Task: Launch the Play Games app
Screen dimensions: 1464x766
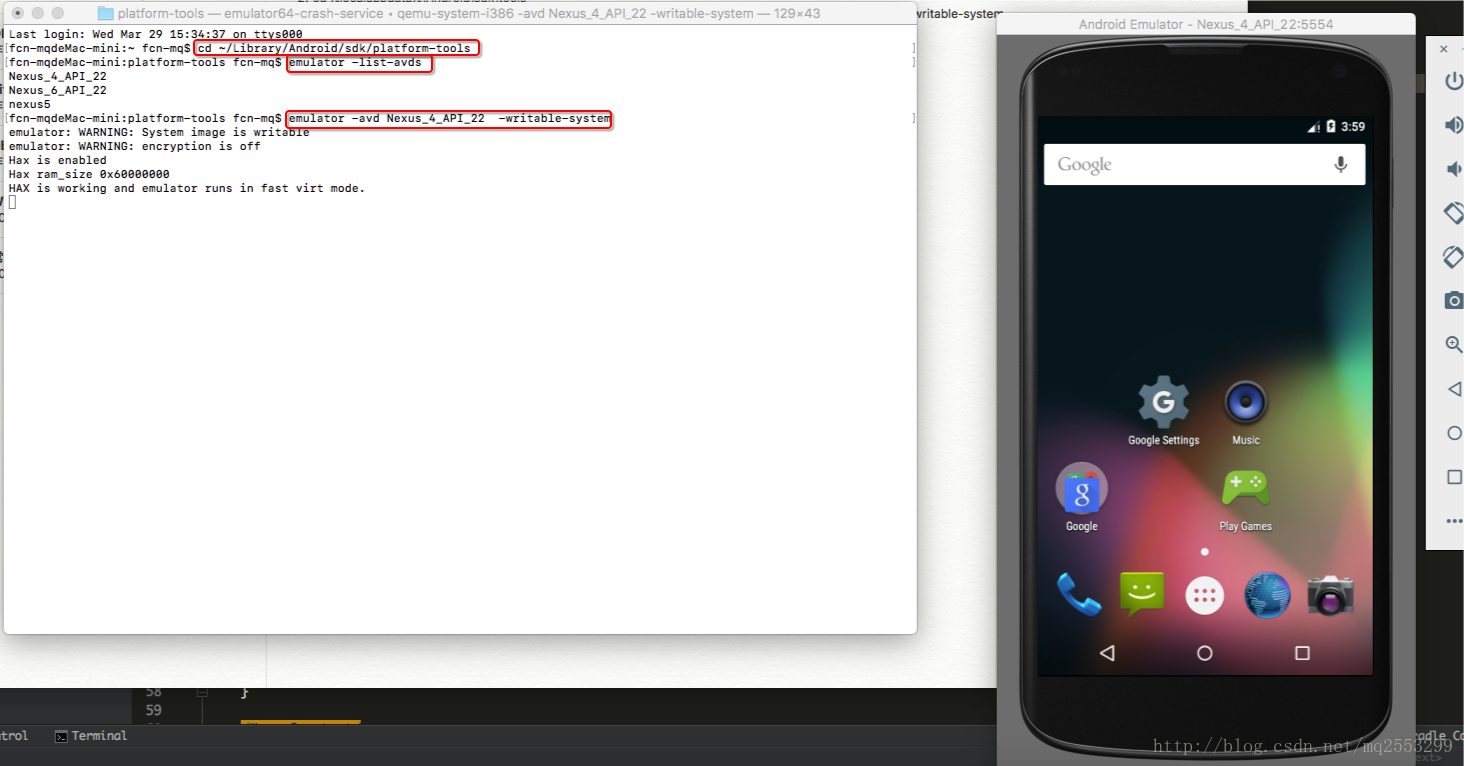Action: pos(1245,498)
